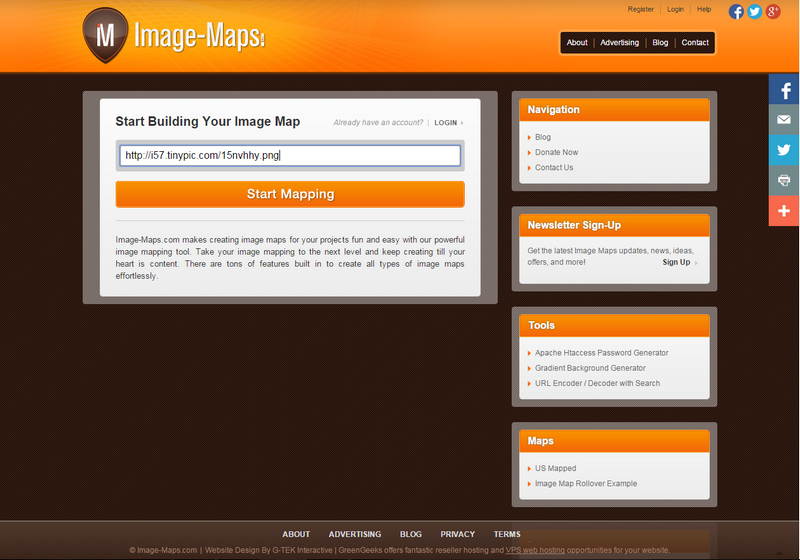Focus the image URL input field

(290, 156)
